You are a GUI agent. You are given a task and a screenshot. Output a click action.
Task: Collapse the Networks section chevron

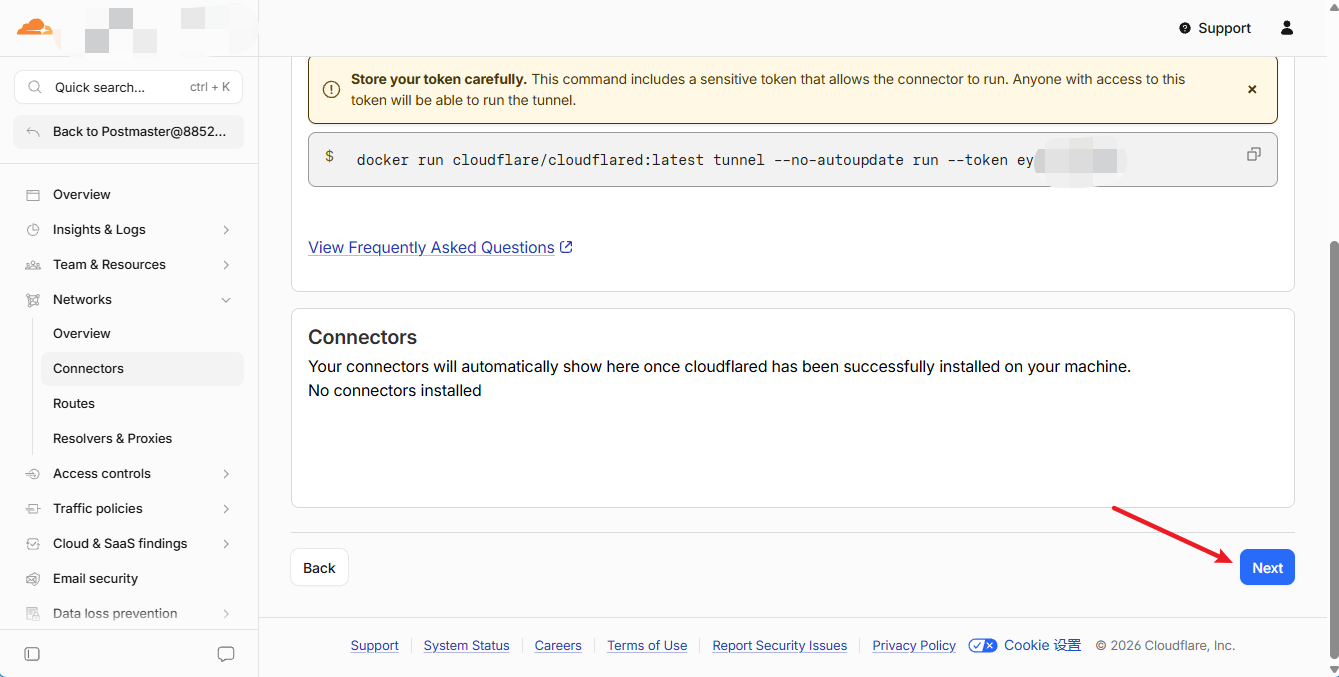(x=226, y=300)
